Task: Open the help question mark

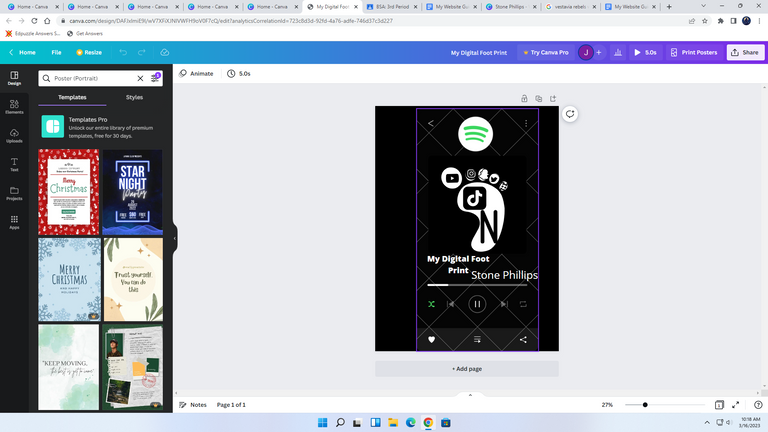Action: pyautogui.click(x=758, y=405)
